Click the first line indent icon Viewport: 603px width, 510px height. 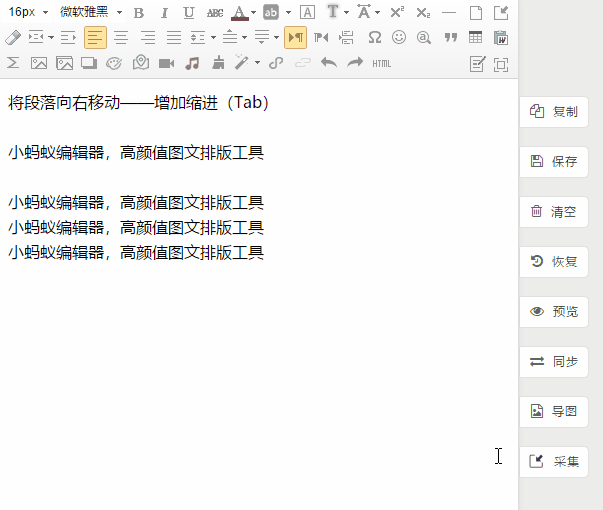point(68,38)
